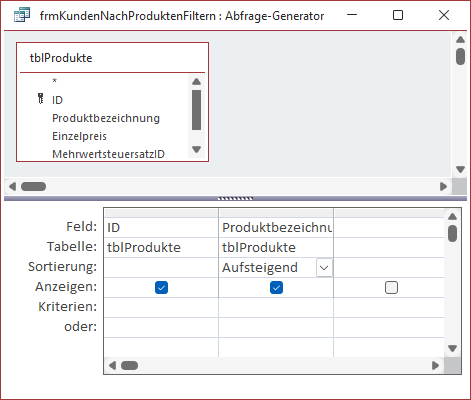The width and height of the screenshot is (471, 400).
Task: Uncheck Anzeigen checkbox for Produktbezeichnung column
Action: pyautogui.click(x=276, y=287)
